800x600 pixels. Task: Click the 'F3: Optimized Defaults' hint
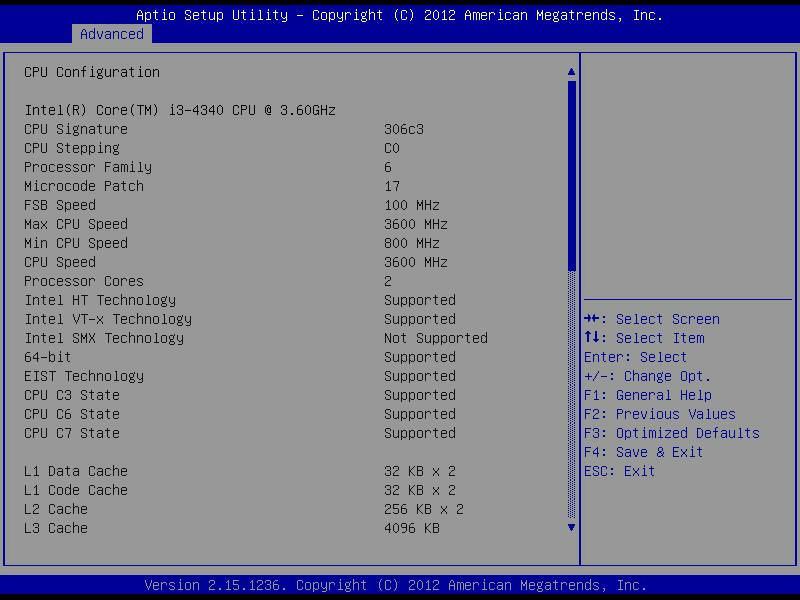(x=672, y=433)
